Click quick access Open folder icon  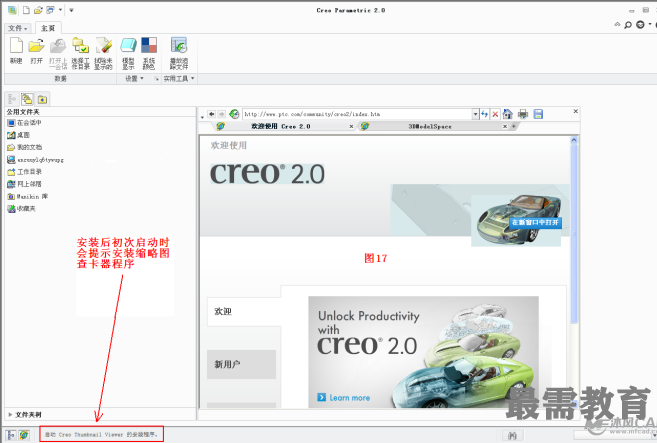pyautogui.click(x=39, y=10)
